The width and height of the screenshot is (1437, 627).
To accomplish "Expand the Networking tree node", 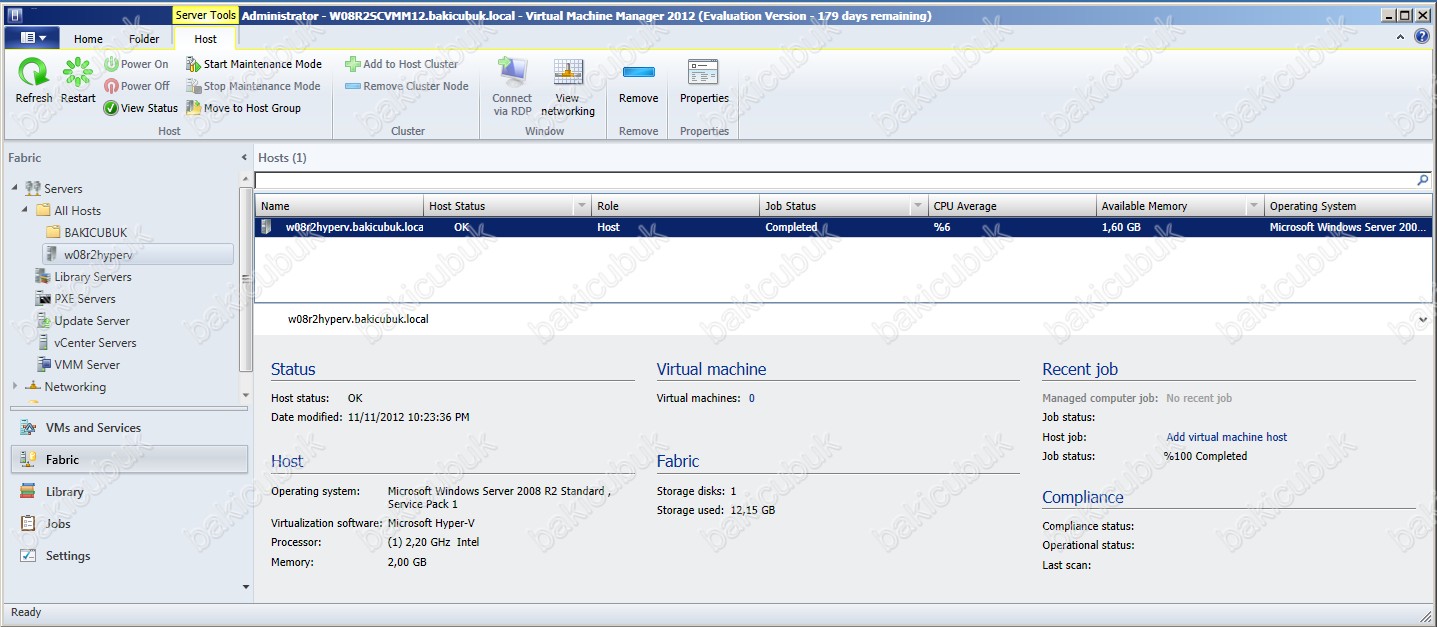I will pos(15,387).
